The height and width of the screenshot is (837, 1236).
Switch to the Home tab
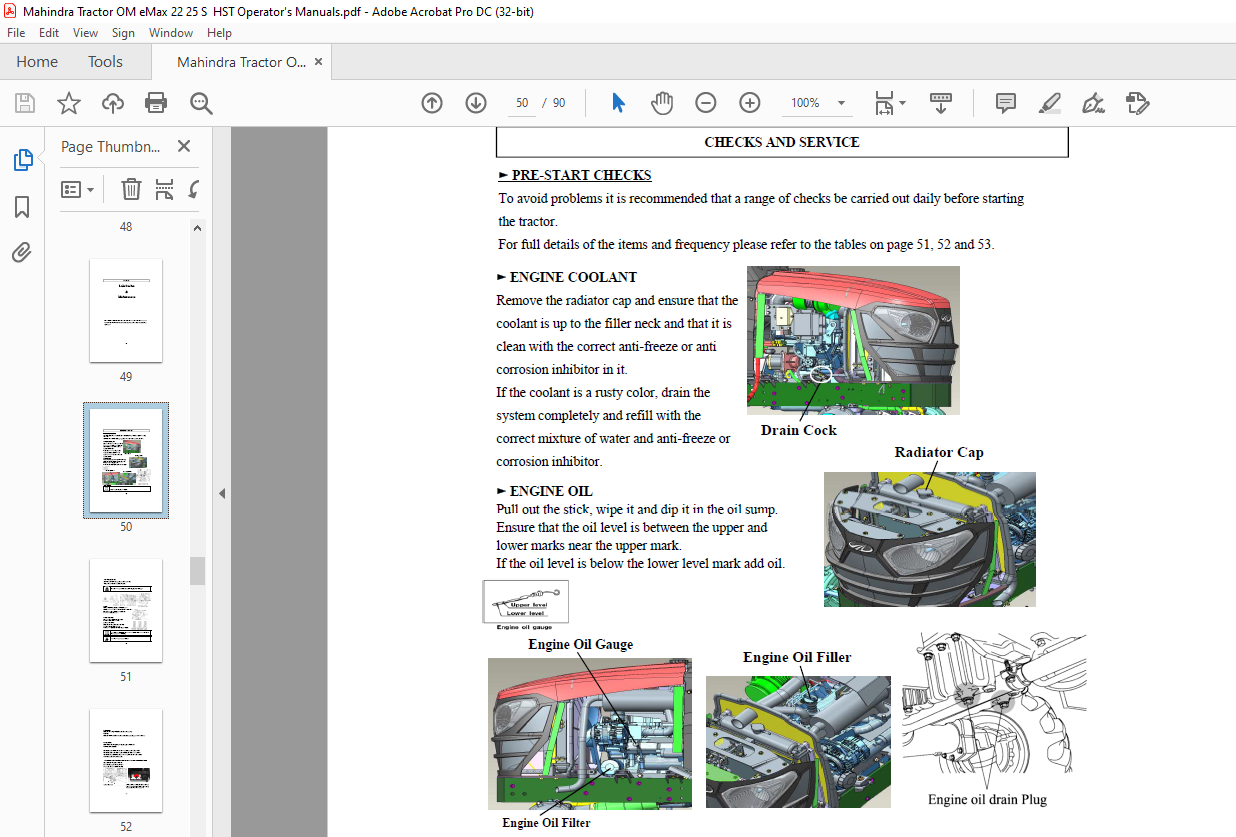37,62
